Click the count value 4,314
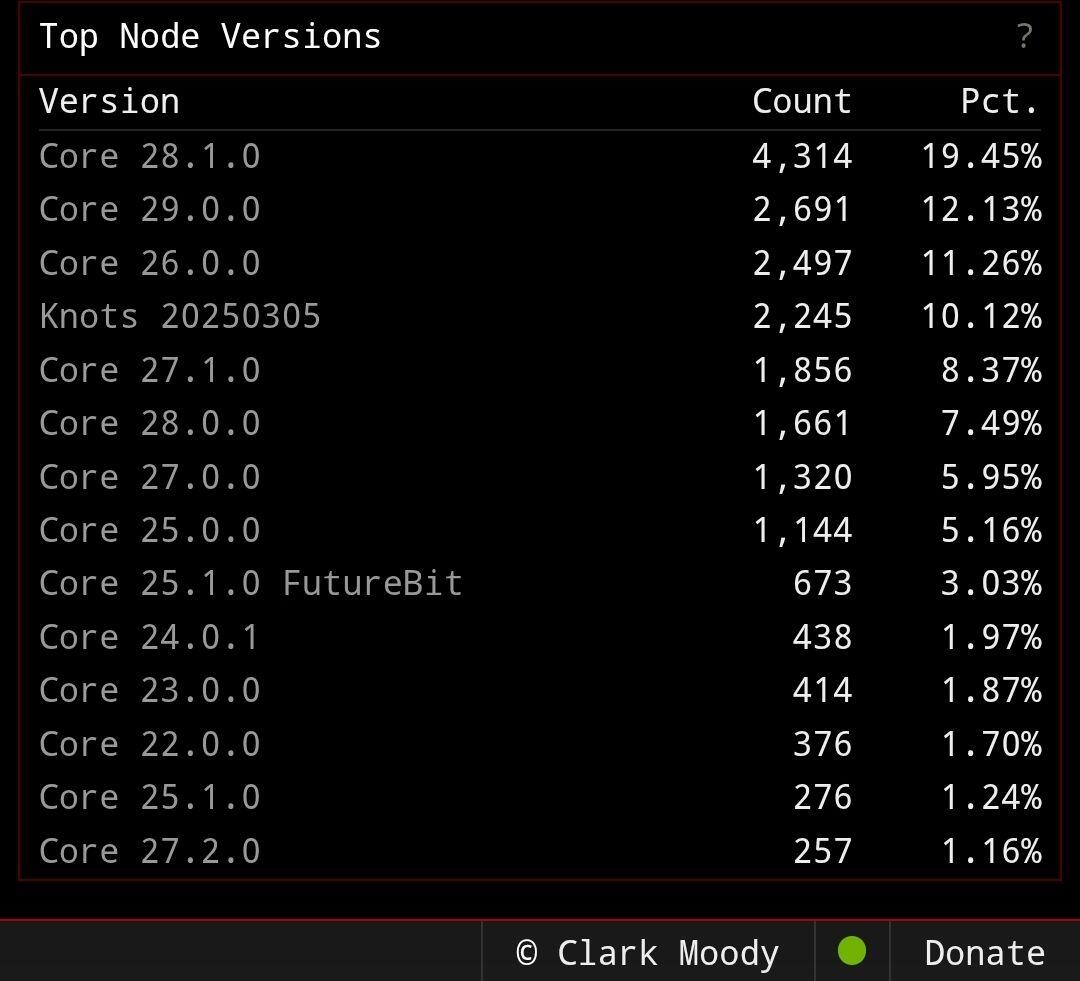 pos(802,157)
